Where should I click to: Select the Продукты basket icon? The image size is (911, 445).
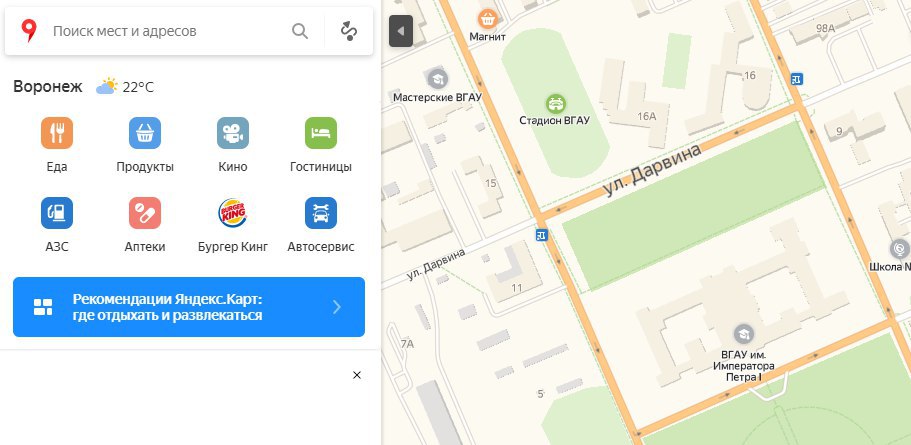click(x=145, y=133)
